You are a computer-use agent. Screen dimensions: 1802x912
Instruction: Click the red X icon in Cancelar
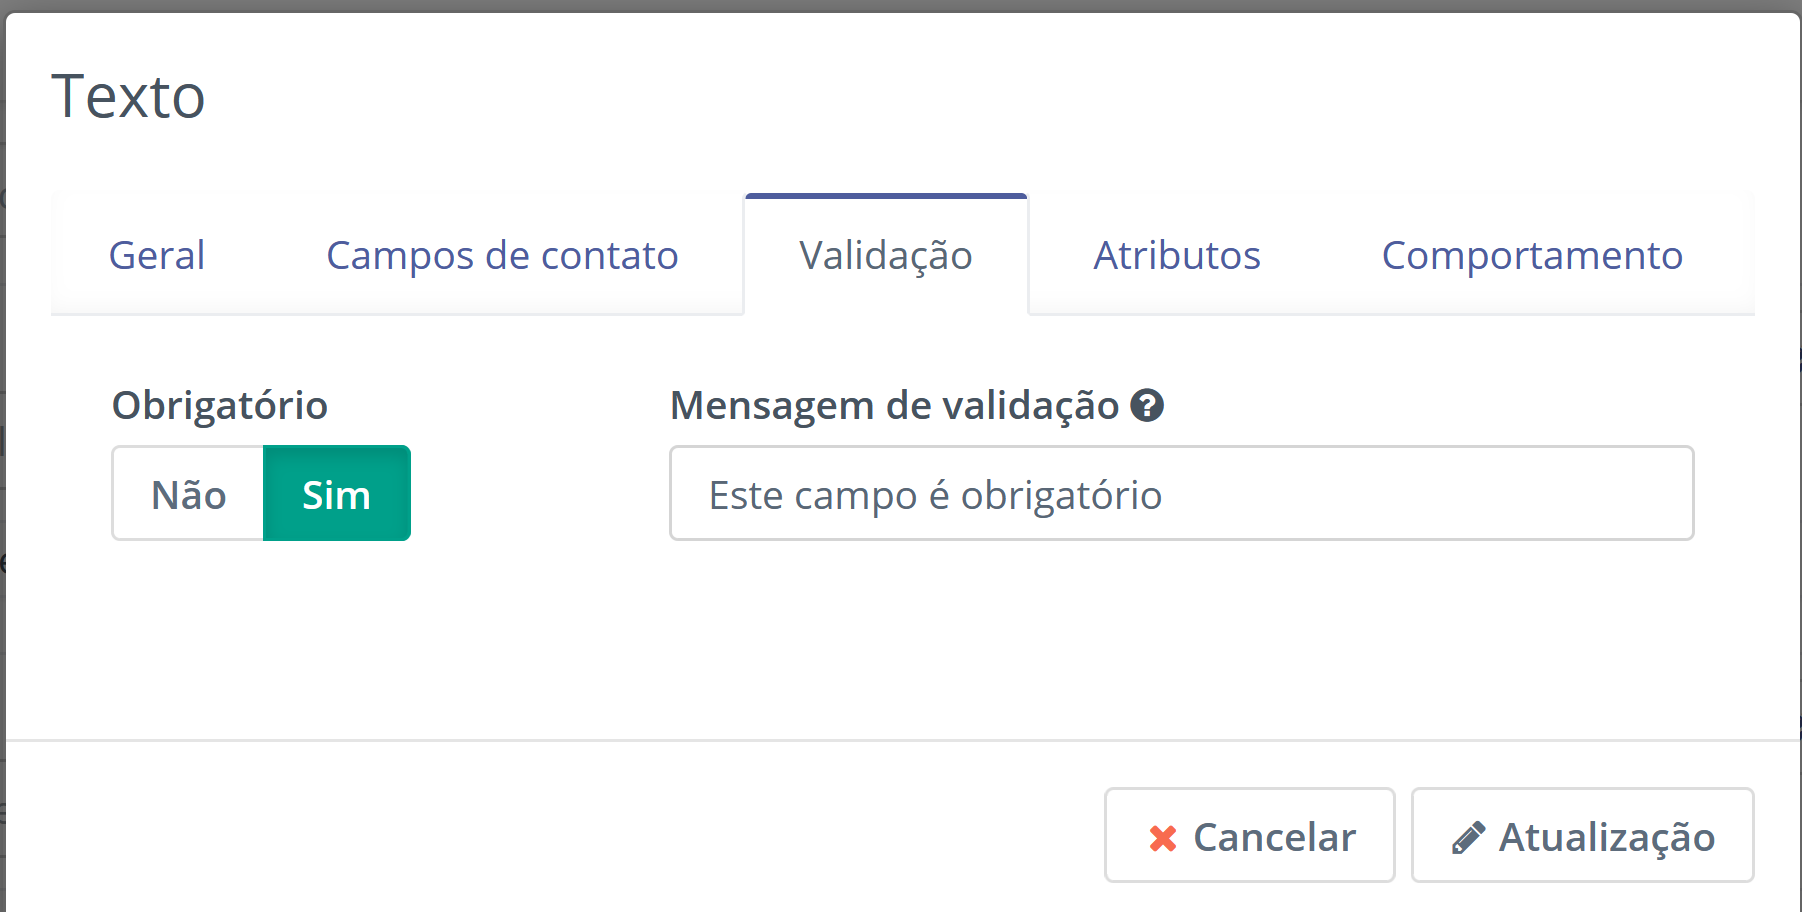point(1163,838)
